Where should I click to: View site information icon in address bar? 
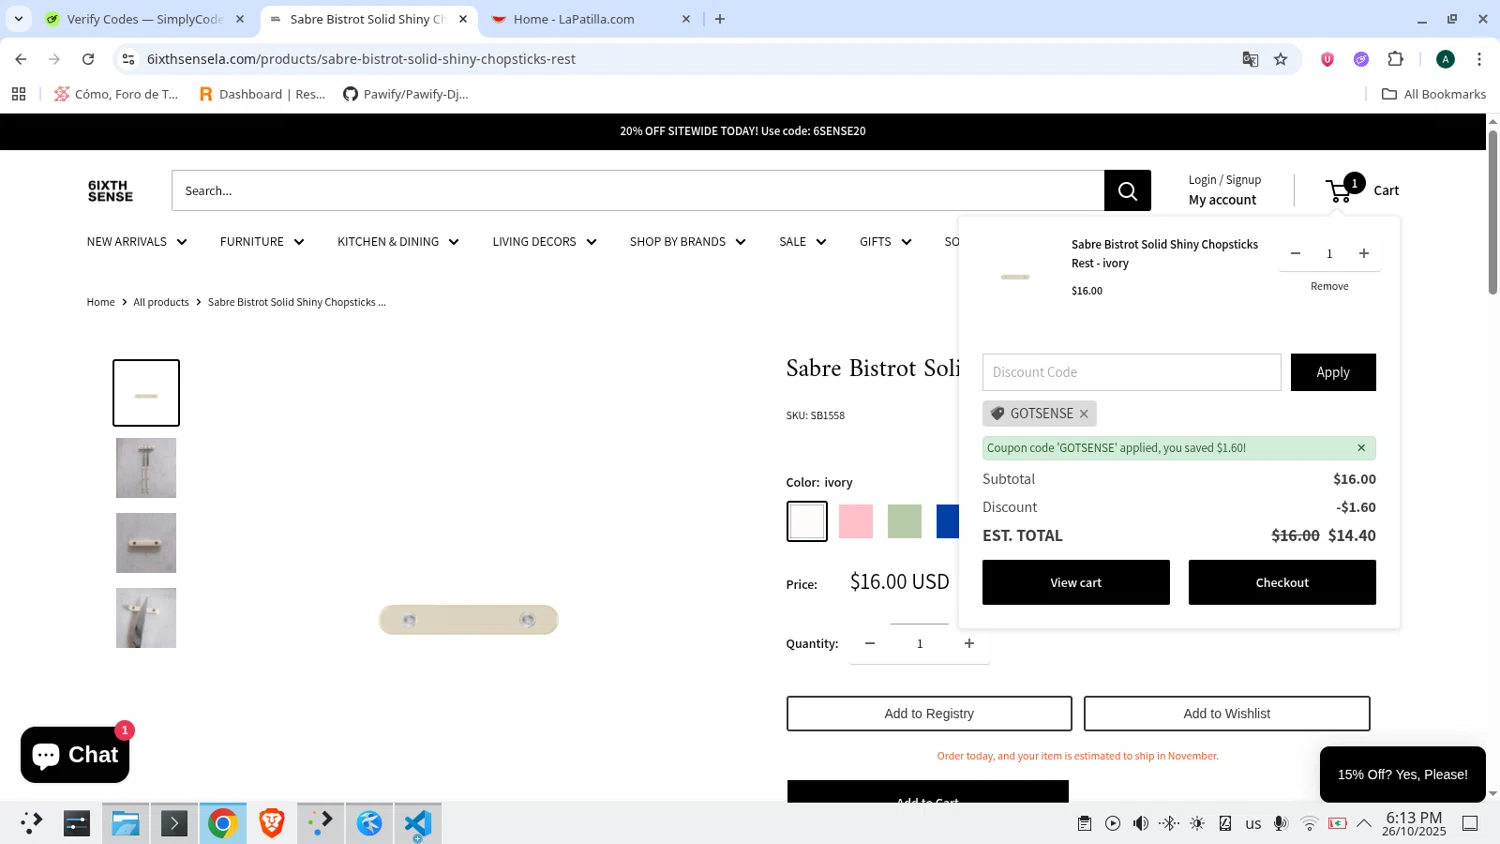[128, 59]
